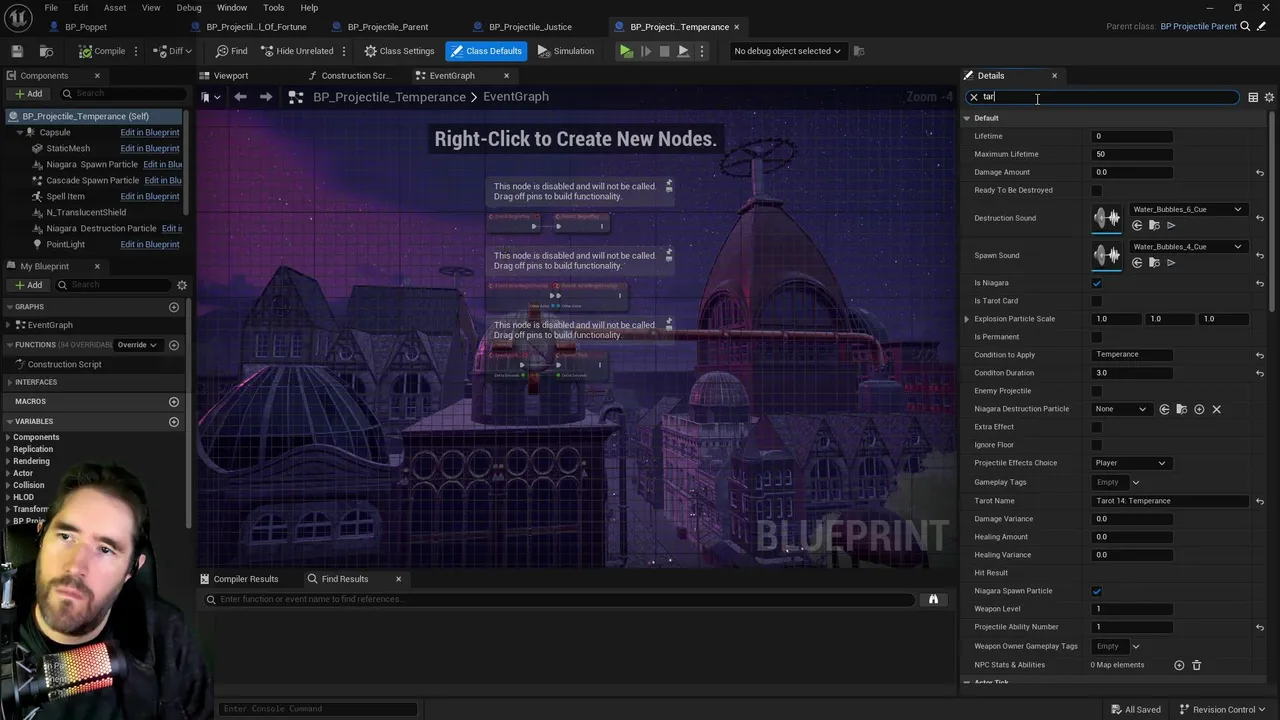Open the Tools menu

[x=274, y=8]
